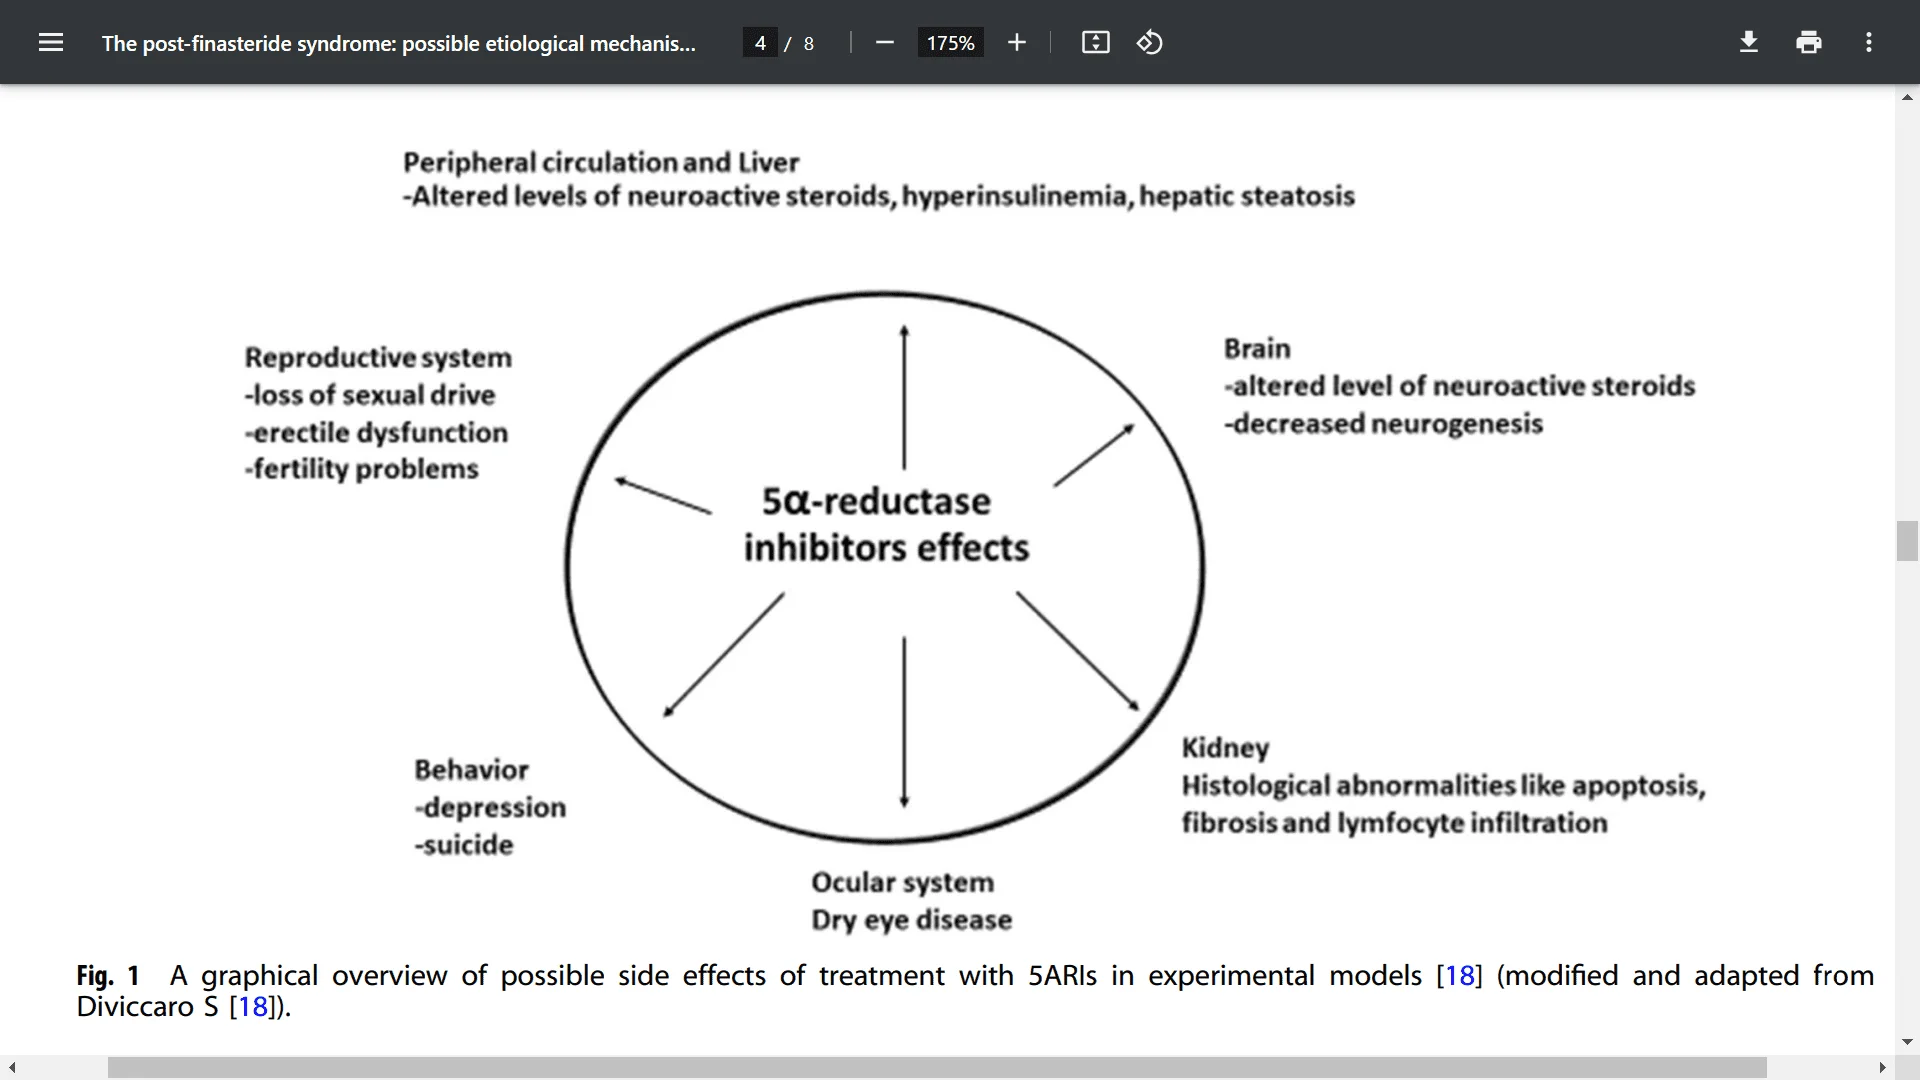Click the 'Brain' label
Screen dimensions: 1920x1080
click(x=1257, y=348)
